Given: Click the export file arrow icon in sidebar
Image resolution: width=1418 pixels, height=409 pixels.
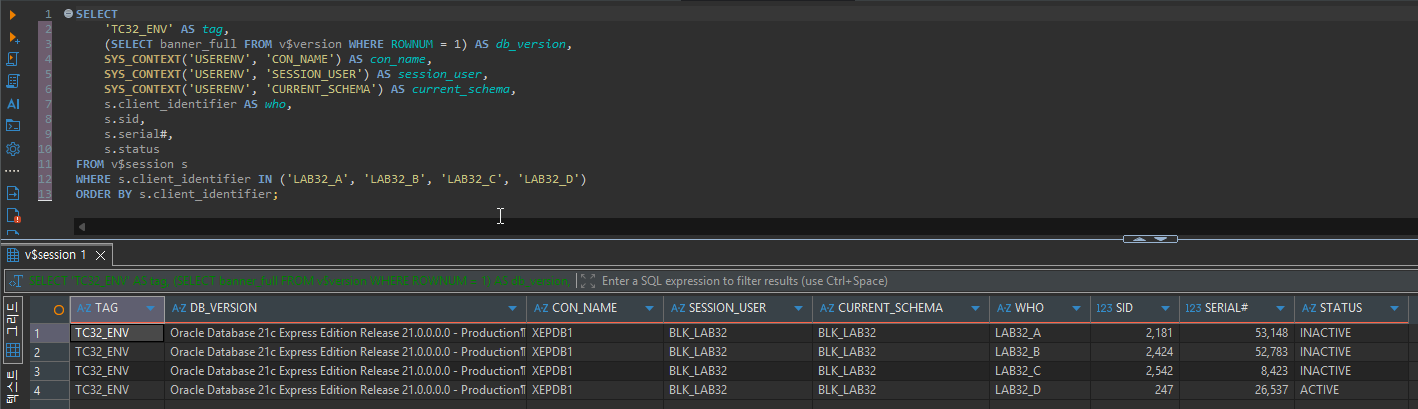Looking at the screenshot, I should coord(13,192).
